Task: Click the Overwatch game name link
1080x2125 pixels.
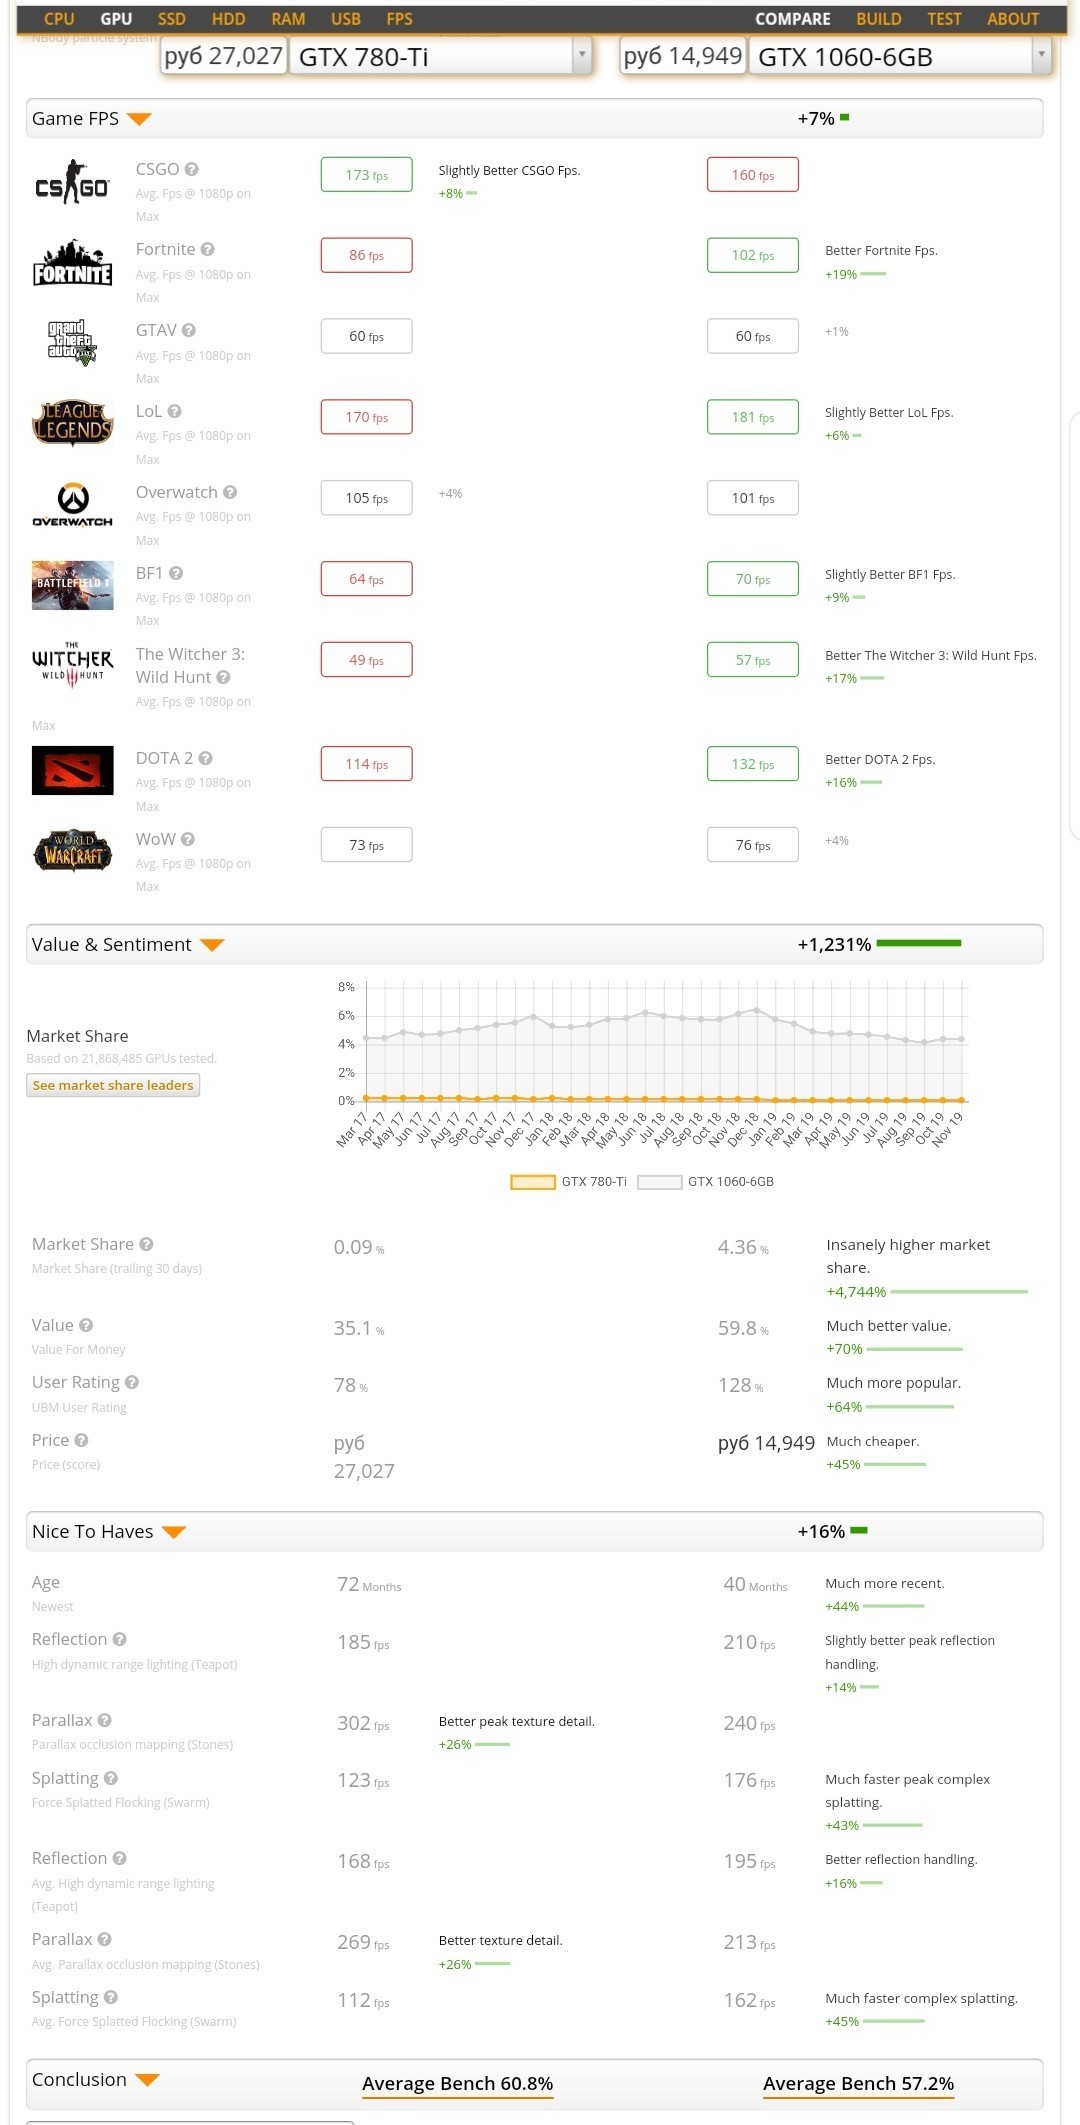Action: (x=177, y=492)
